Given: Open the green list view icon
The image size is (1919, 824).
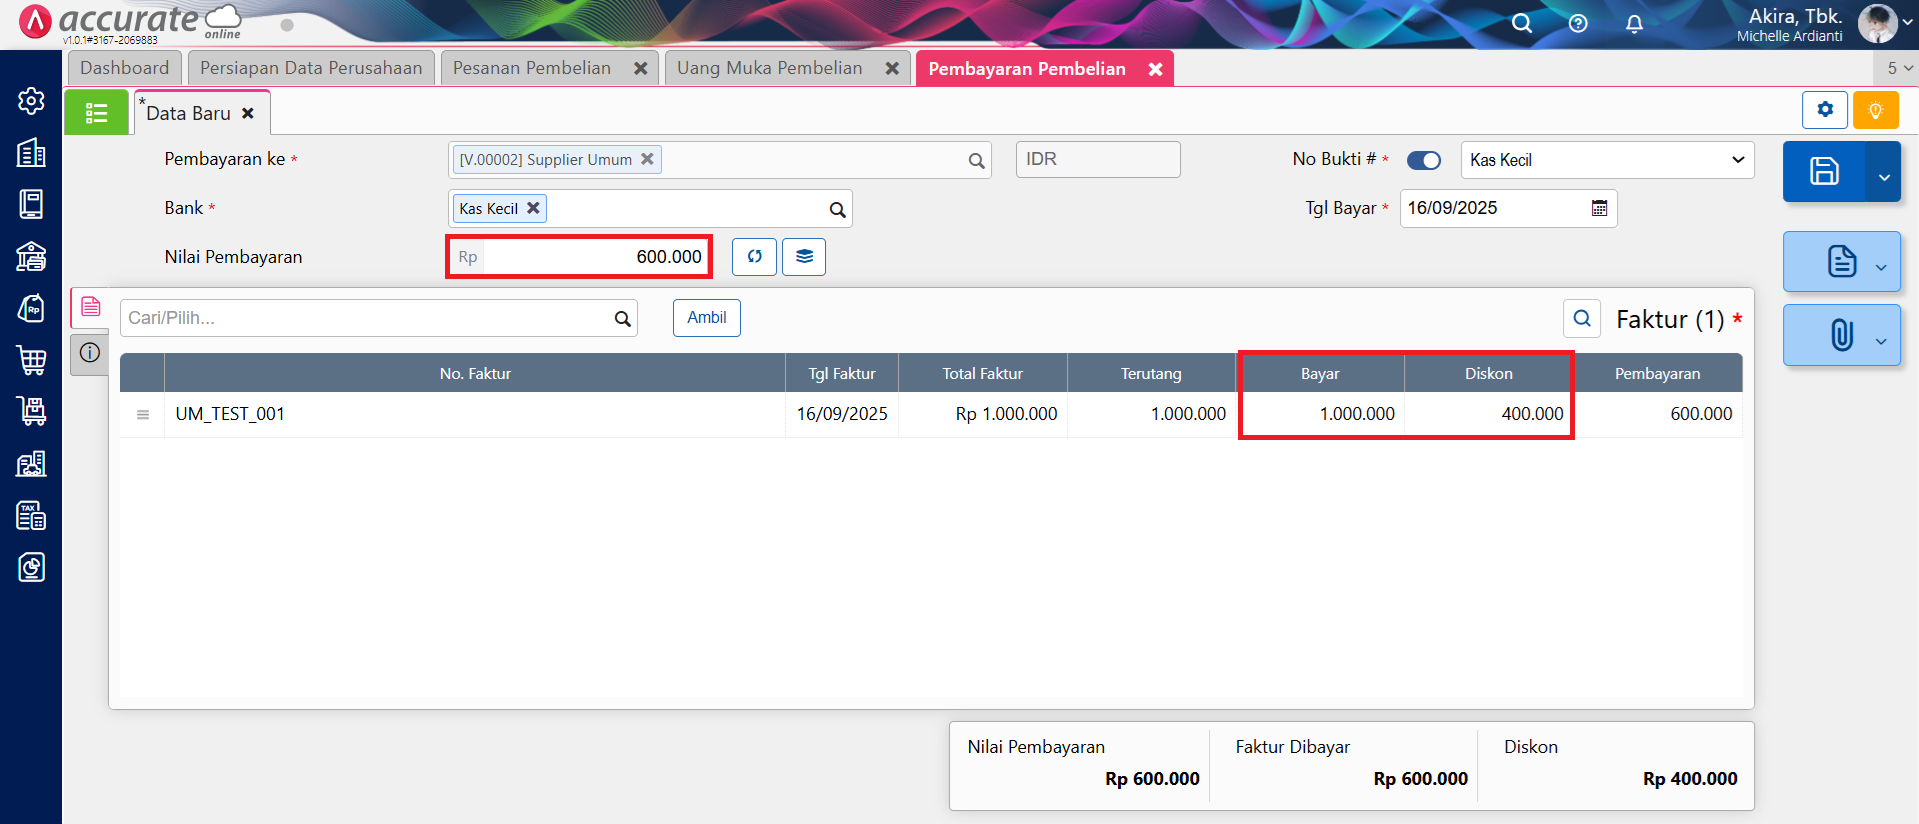Looking at the screenshot, I should tap(96, 113).
